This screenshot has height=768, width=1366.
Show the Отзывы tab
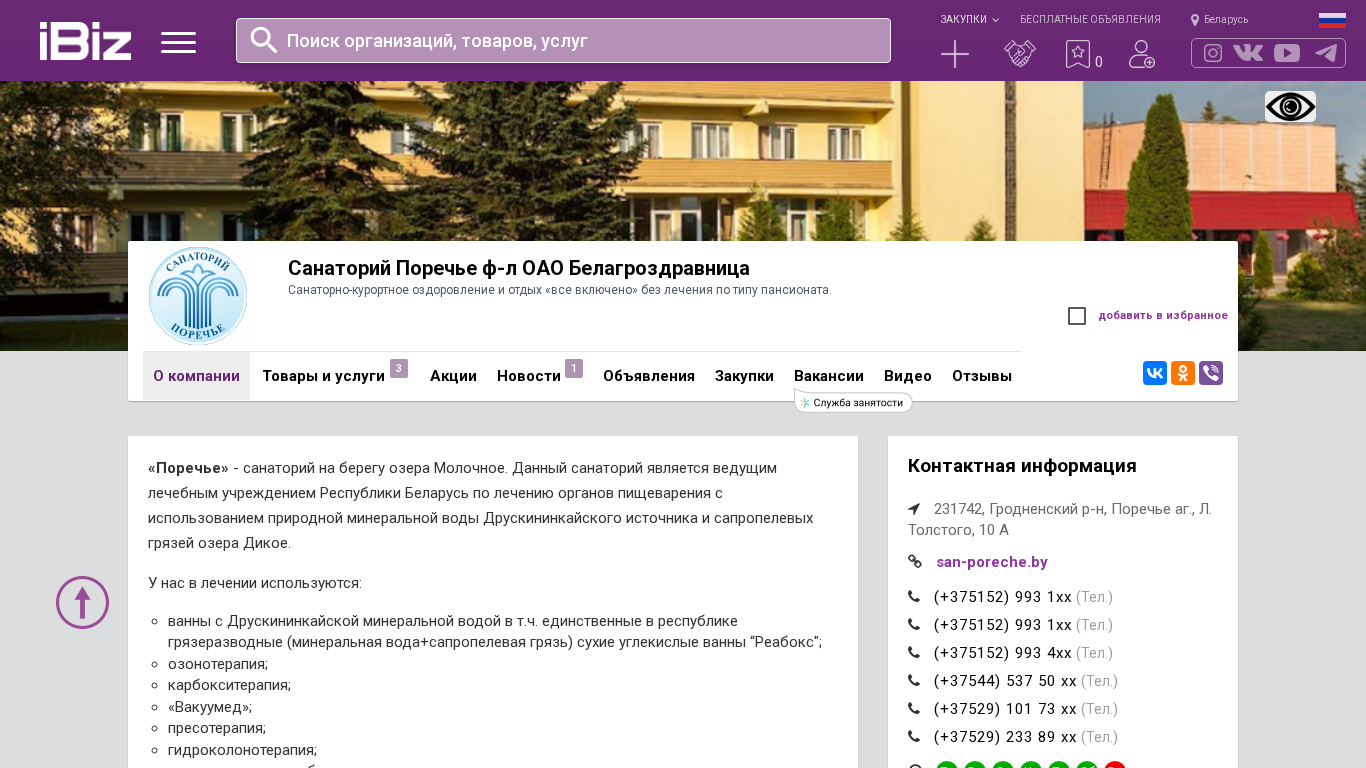coord(982,376)
